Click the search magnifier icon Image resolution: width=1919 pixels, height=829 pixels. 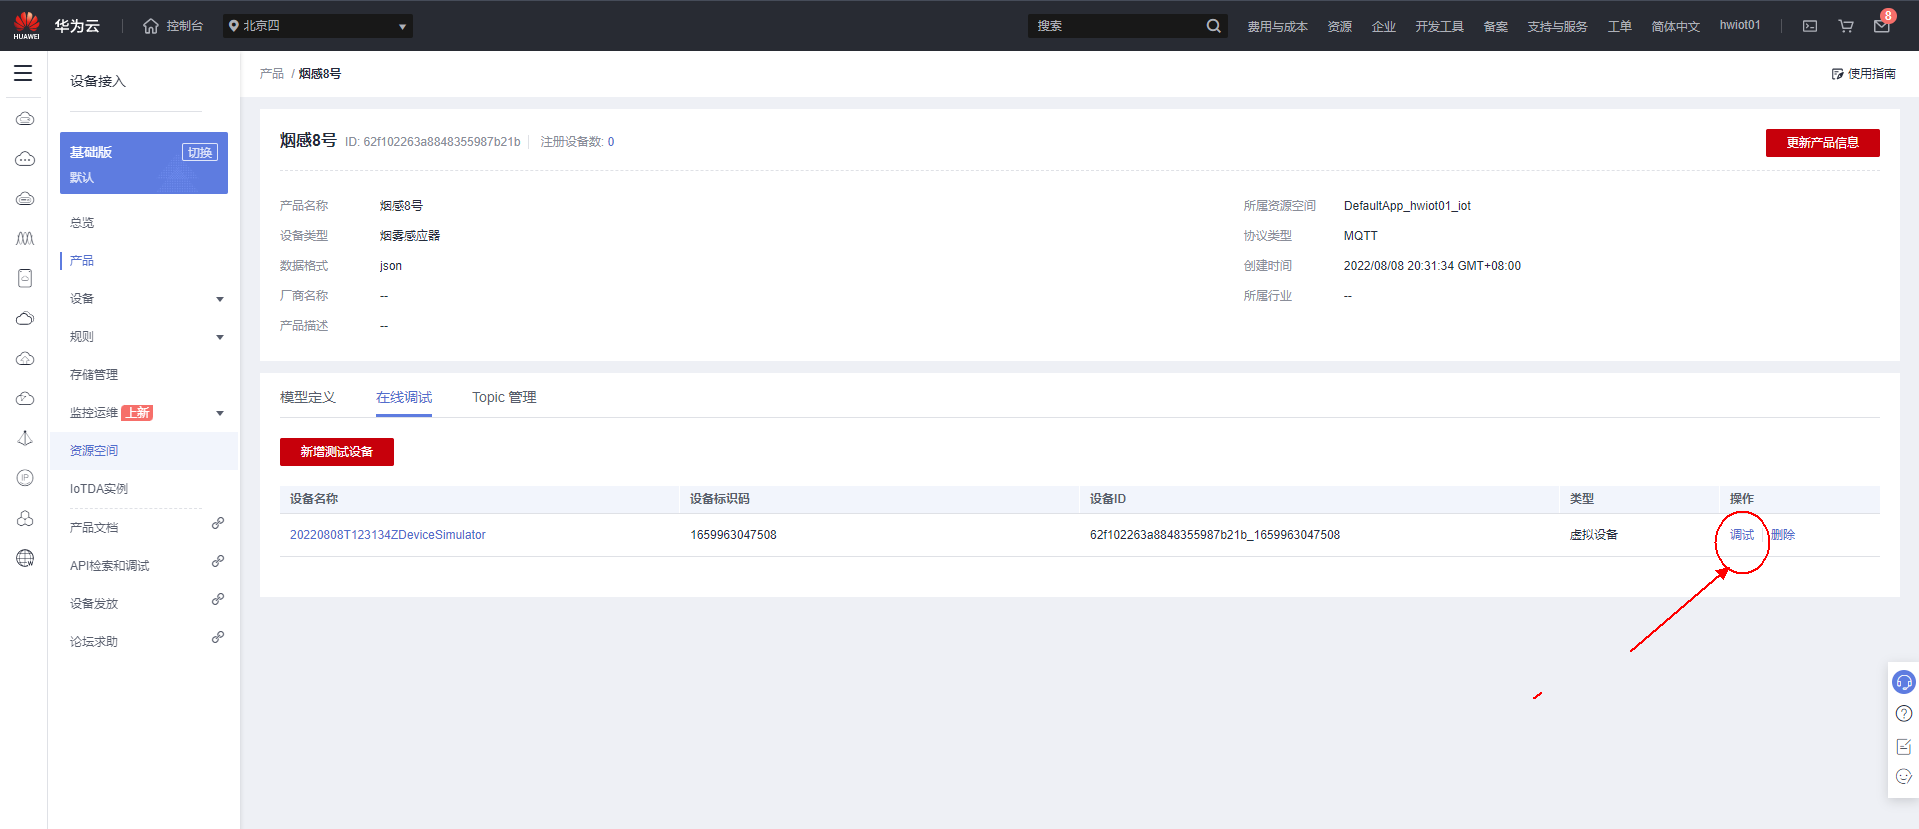coord(1213,26)
